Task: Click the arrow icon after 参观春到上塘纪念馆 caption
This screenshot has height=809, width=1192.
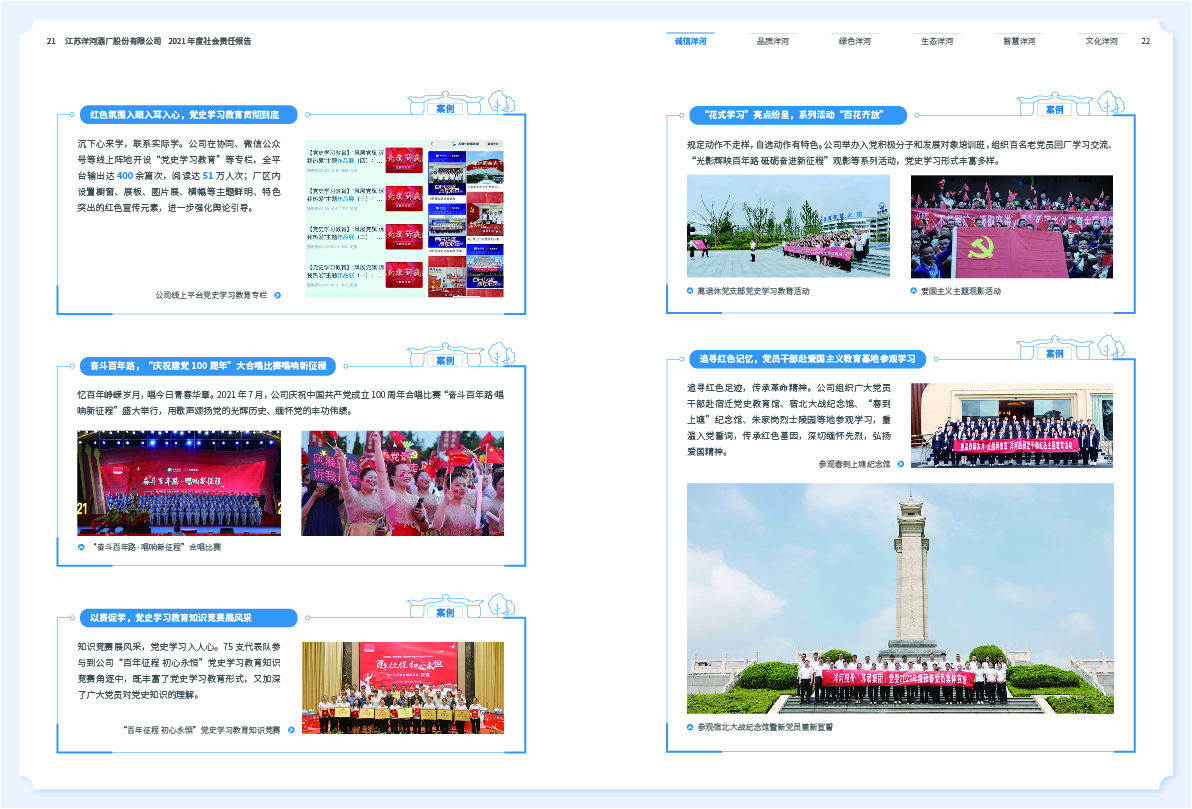Action: [x=901, y=464]
